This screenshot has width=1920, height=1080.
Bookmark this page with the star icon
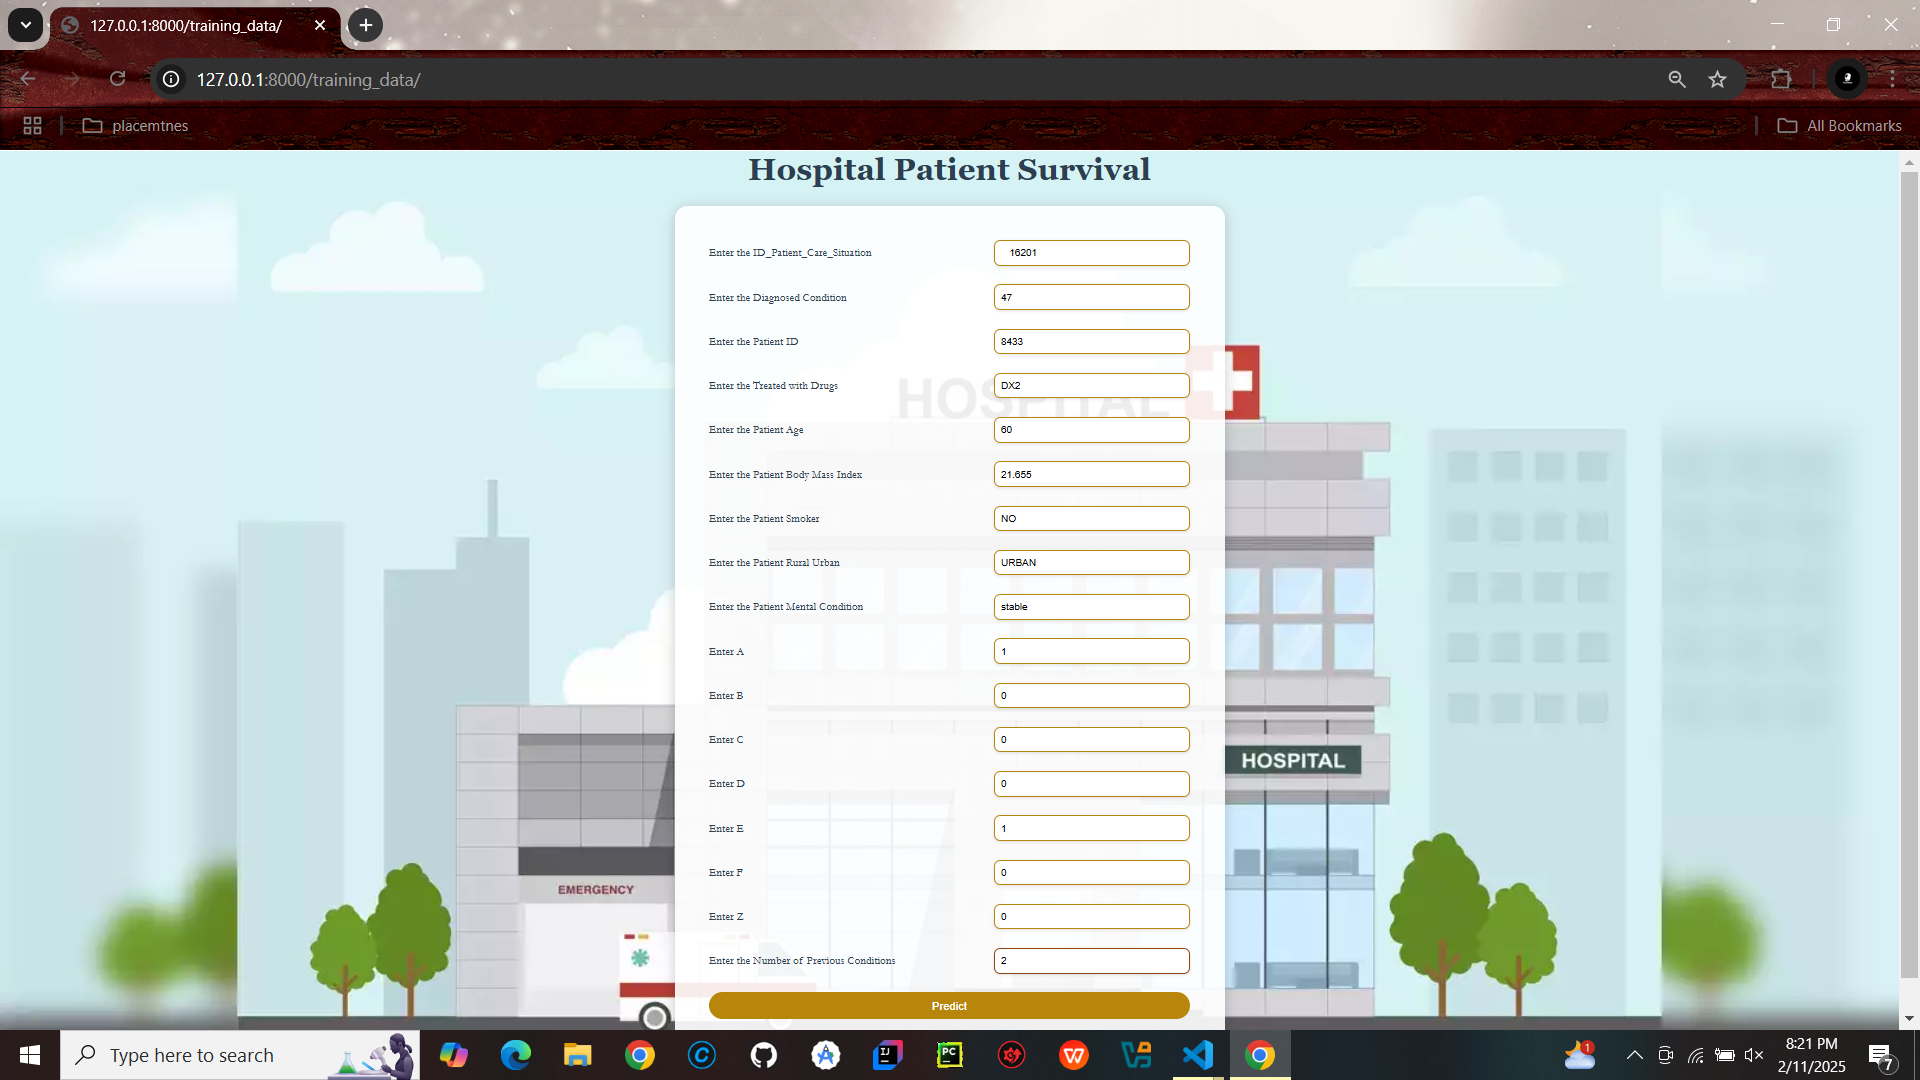coord(1717,79)
